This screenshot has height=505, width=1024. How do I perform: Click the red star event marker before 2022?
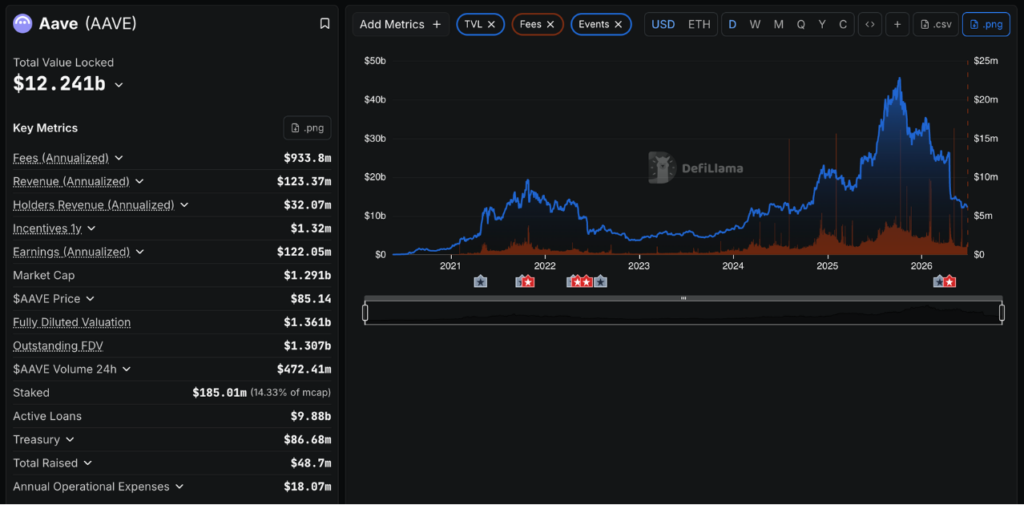pos(528,282)
